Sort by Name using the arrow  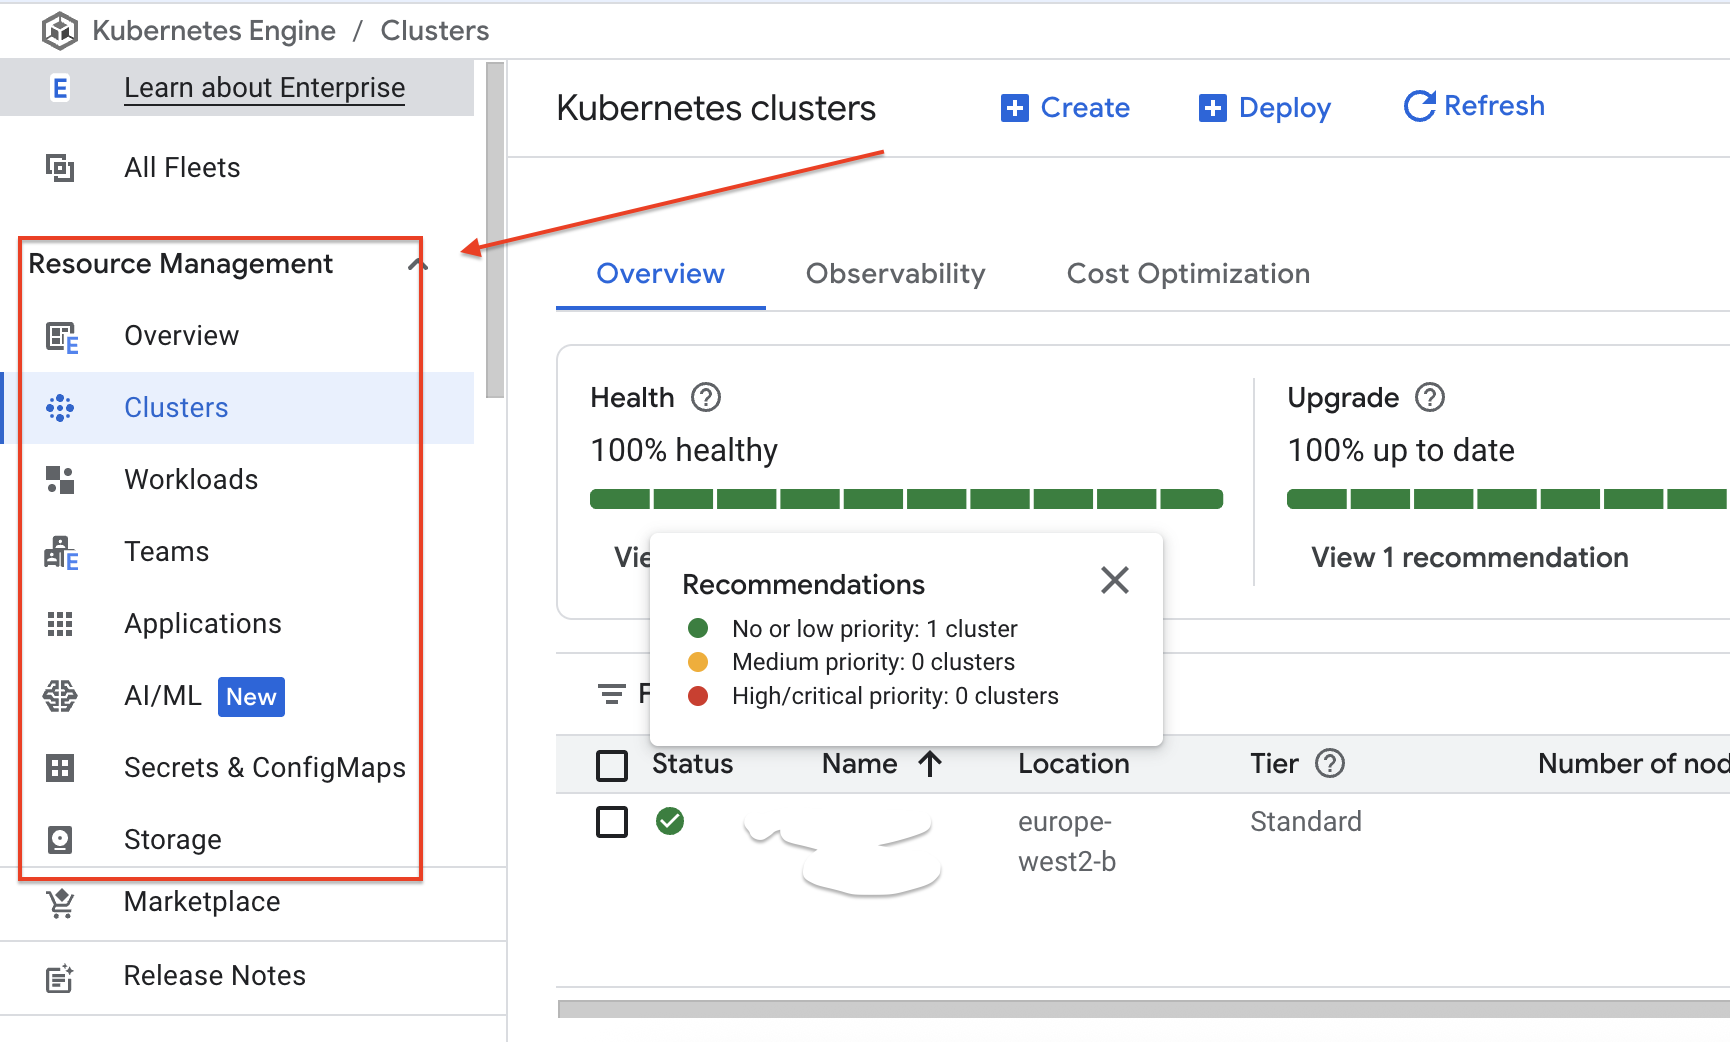coord(930,764)
